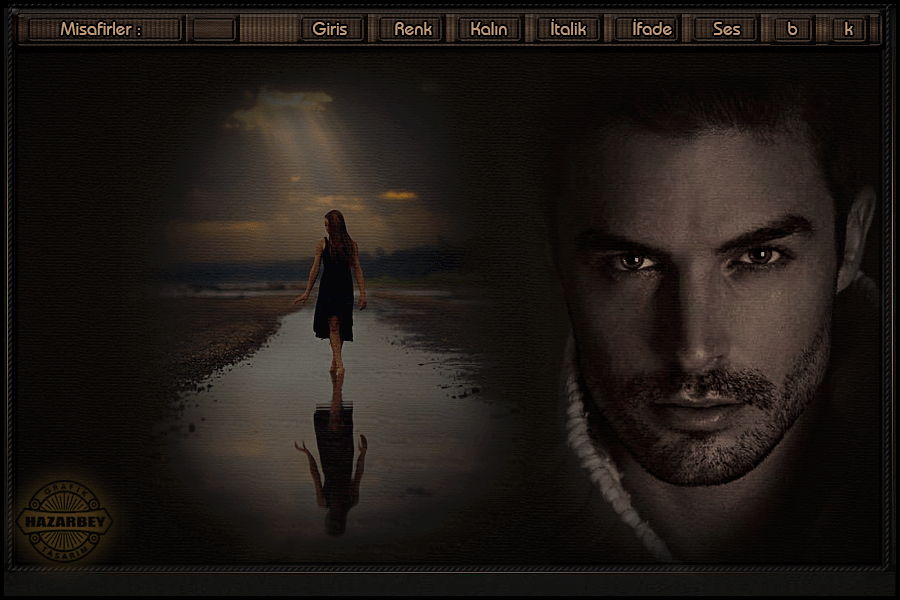This screenshot has height=600, width=900.
Task: Enable İtalik italic text style
Action: pos(568,29)
